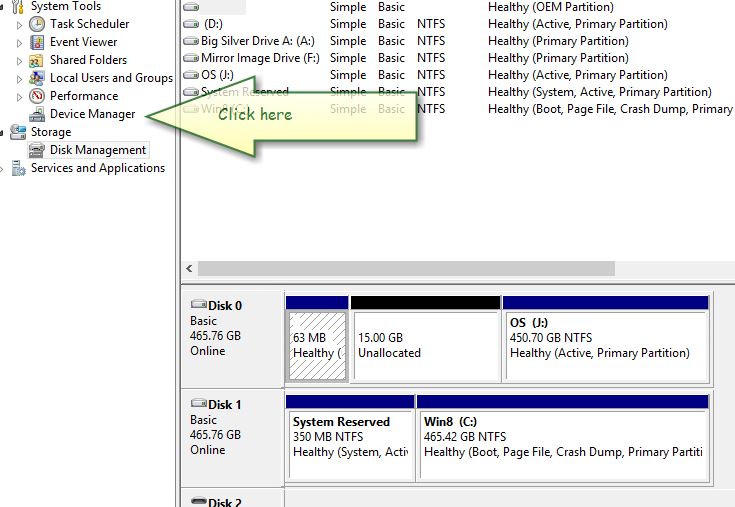Select the System Reserved 350 MB partition
735x507 pixels.
click(351, 445)
